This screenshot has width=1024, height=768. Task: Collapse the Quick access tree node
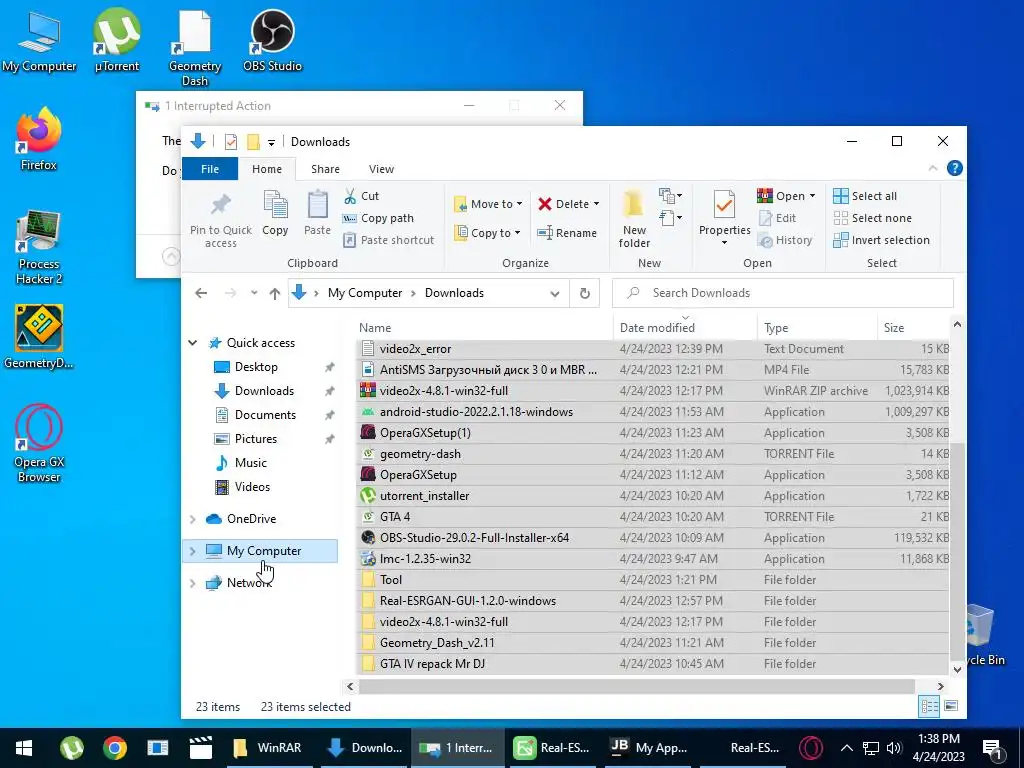coord(193,343)
